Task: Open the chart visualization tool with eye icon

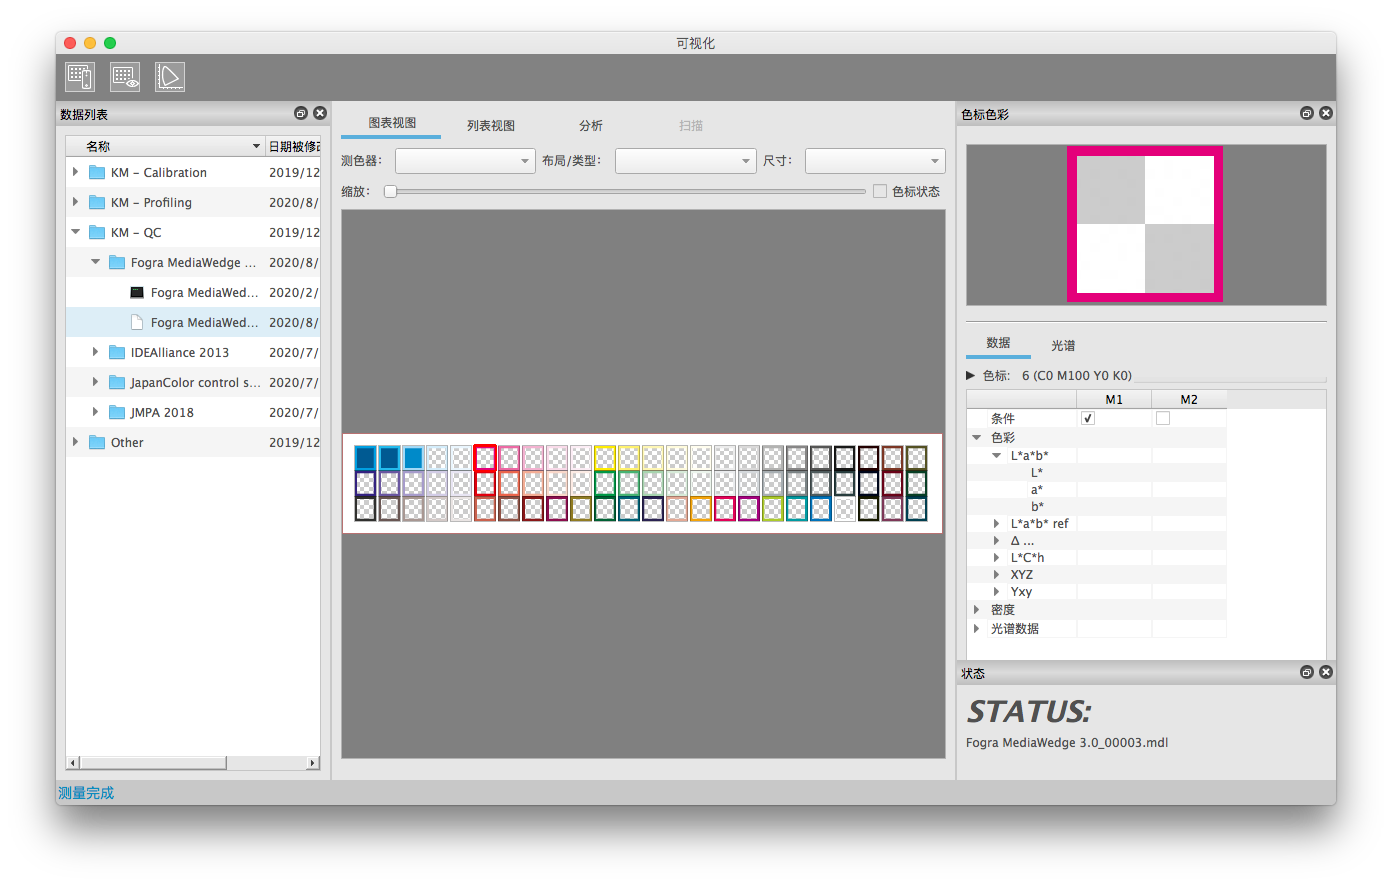Action: point(125,77)
